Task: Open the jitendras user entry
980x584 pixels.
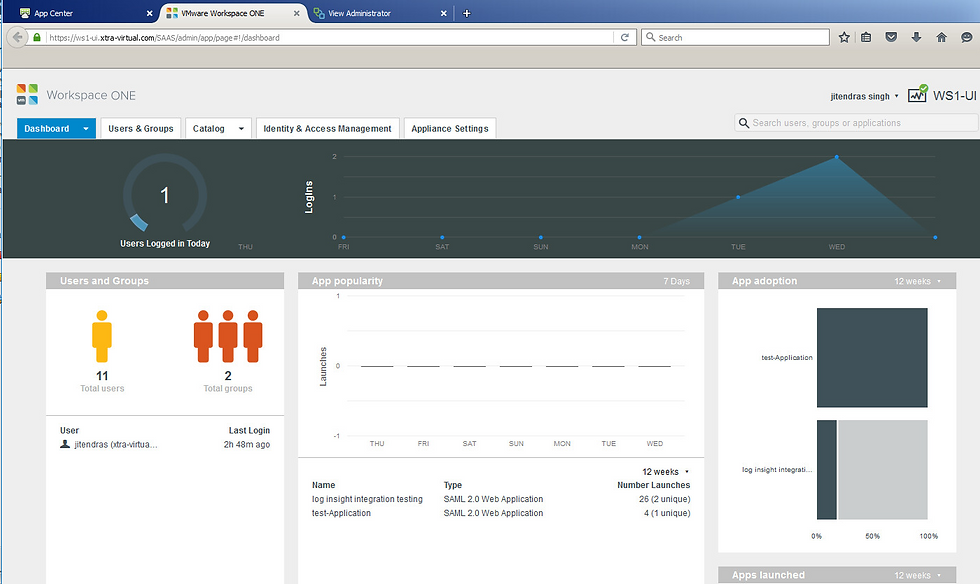Action: click(116, 445)
